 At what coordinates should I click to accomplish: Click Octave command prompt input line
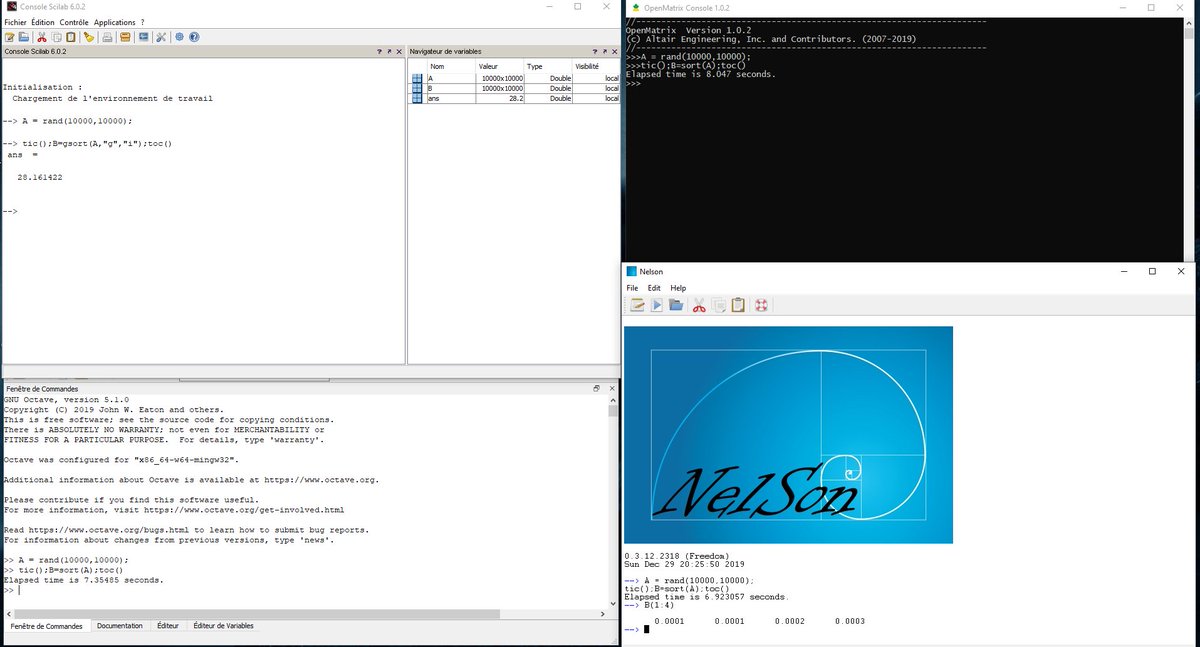[305, 590]
